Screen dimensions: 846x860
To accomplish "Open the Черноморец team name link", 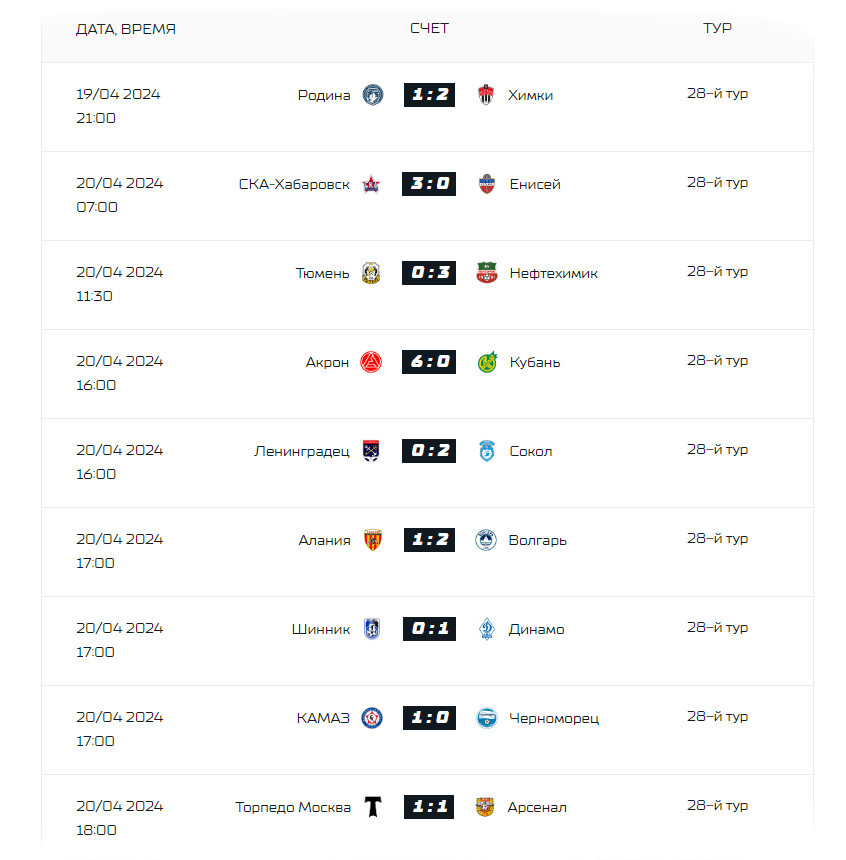I will pos(554,718).
